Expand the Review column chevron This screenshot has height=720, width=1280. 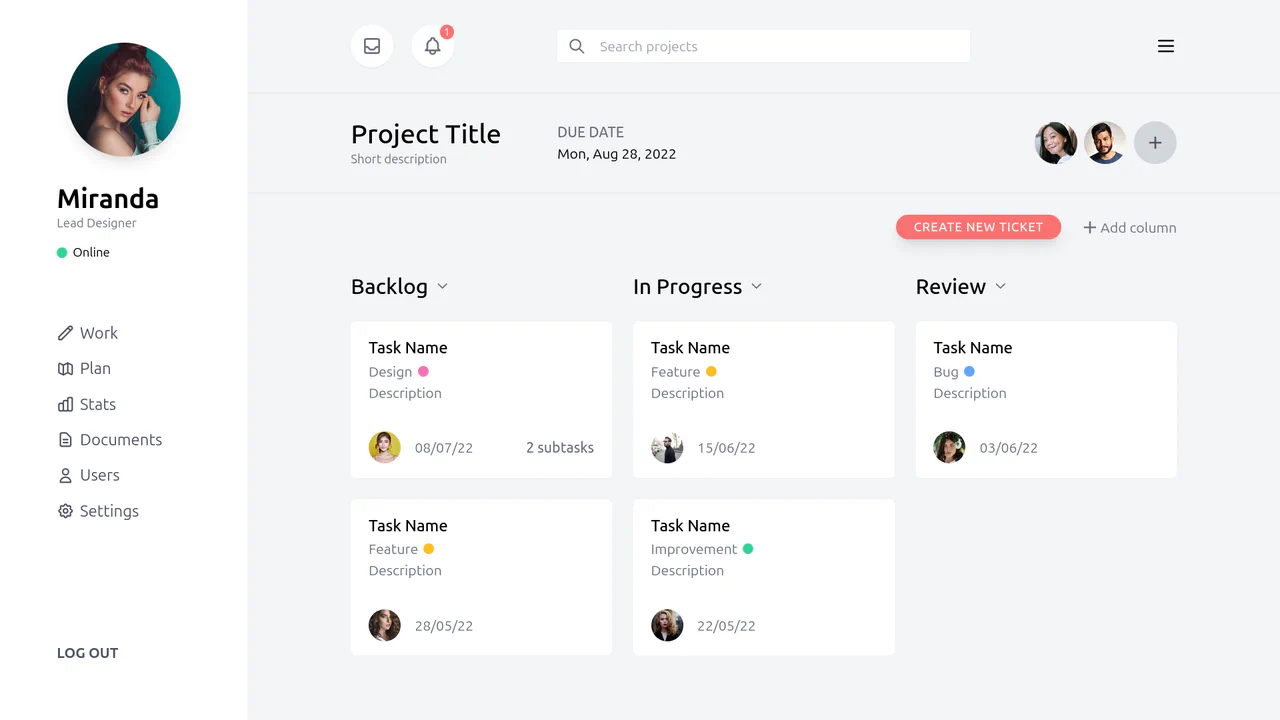[x=1000, y=287]
